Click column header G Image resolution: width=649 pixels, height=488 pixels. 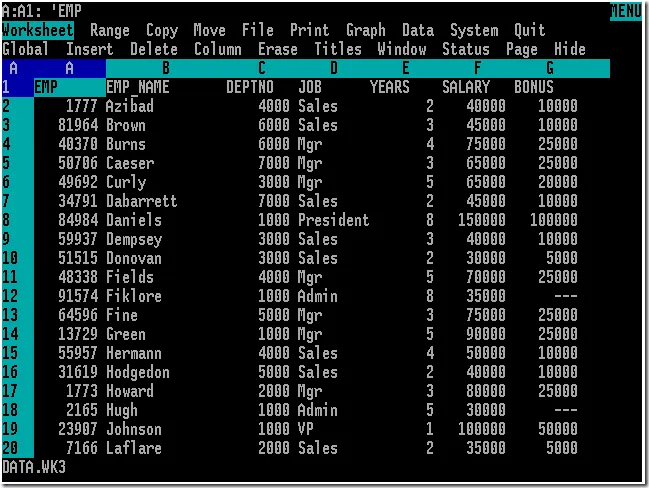coord(550,68)
